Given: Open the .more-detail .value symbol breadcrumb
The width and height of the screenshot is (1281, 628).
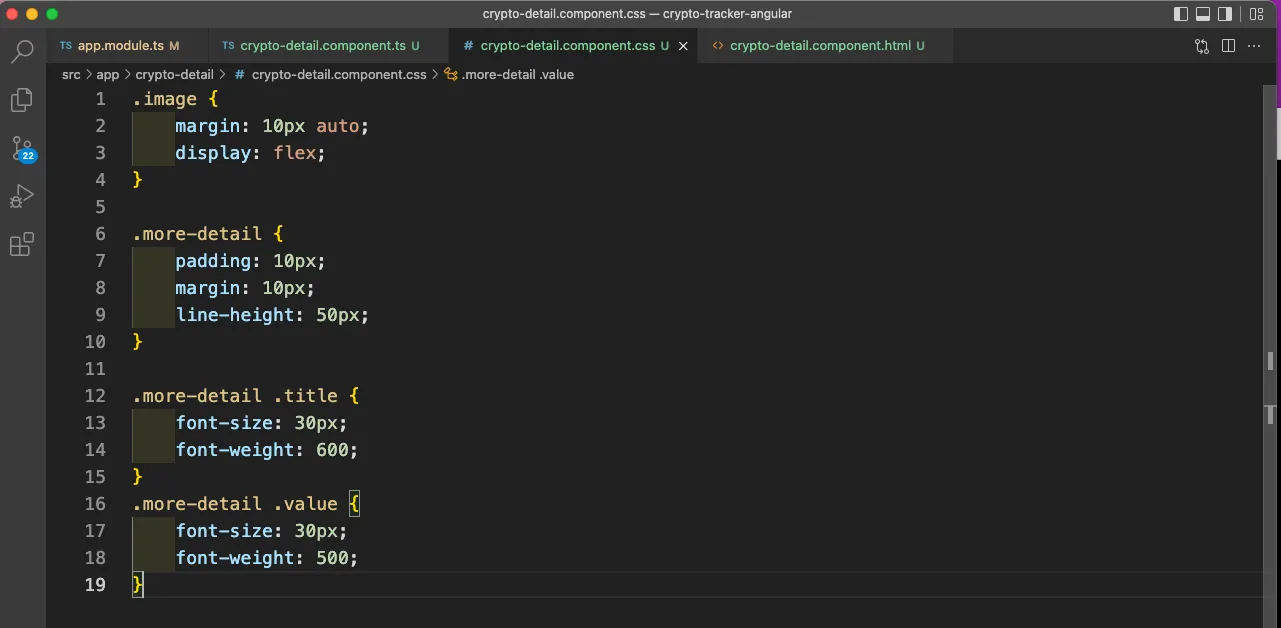Looking at the screenshot, I should pyautogui.click(x=509, y=75).
